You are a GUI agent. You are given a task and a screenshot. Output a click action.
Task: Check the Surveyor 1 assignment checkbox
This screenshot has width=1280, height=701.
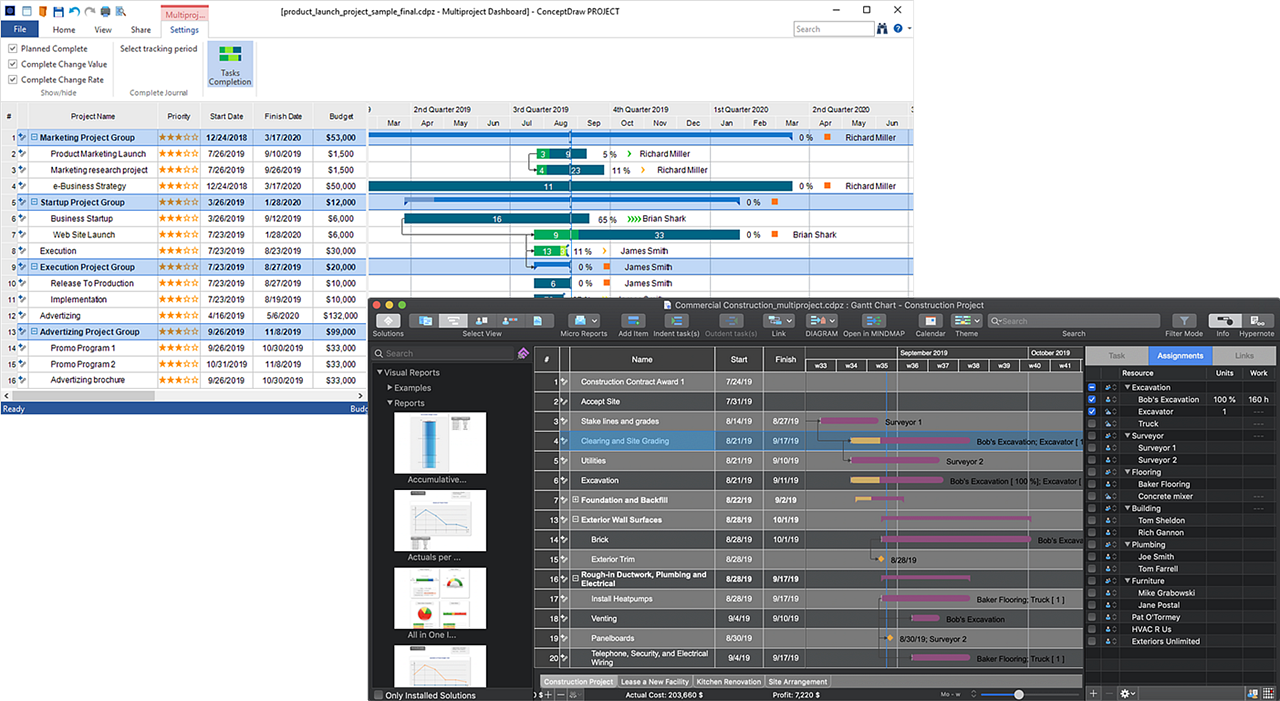1092,448
